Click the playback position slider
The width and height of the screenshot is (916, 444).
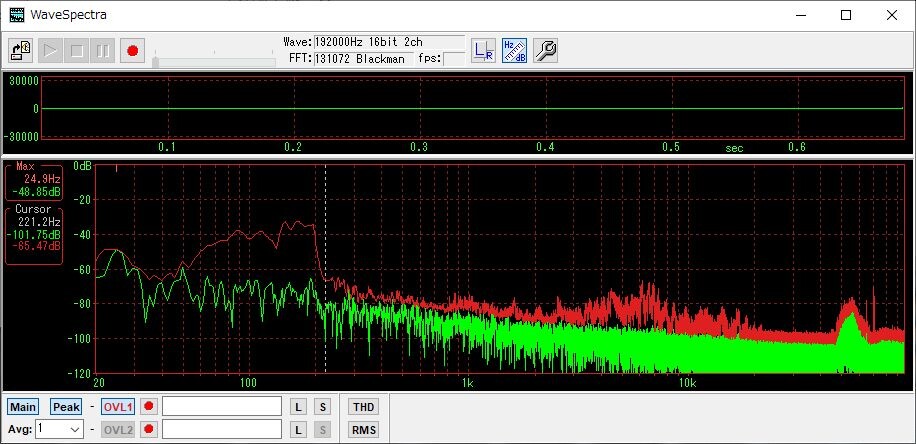pyautogui.click(x=214, y=61)
